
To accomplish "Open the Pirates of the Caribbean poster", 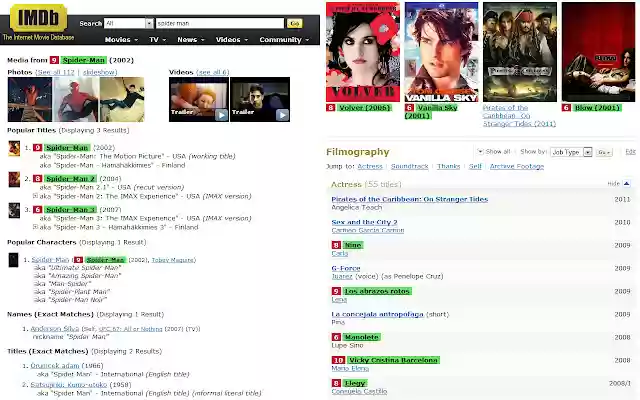I will click(520, 52).
